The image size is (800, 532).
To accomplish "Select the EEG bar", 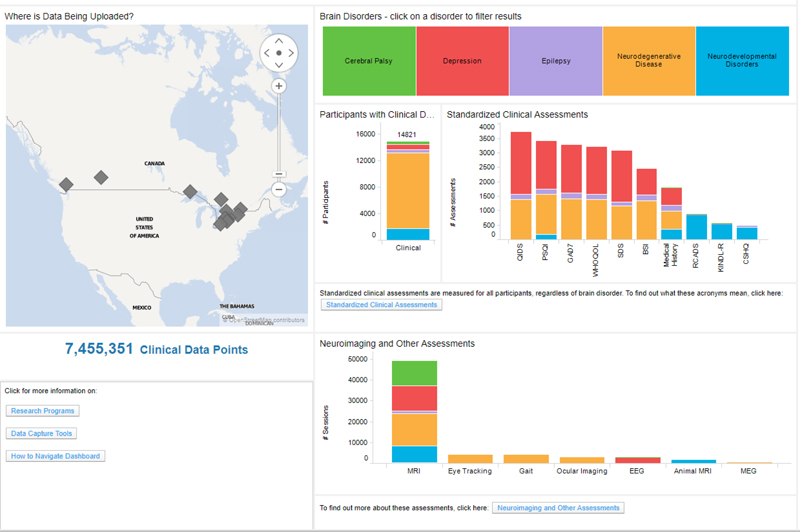I will (x=638, y=460).
